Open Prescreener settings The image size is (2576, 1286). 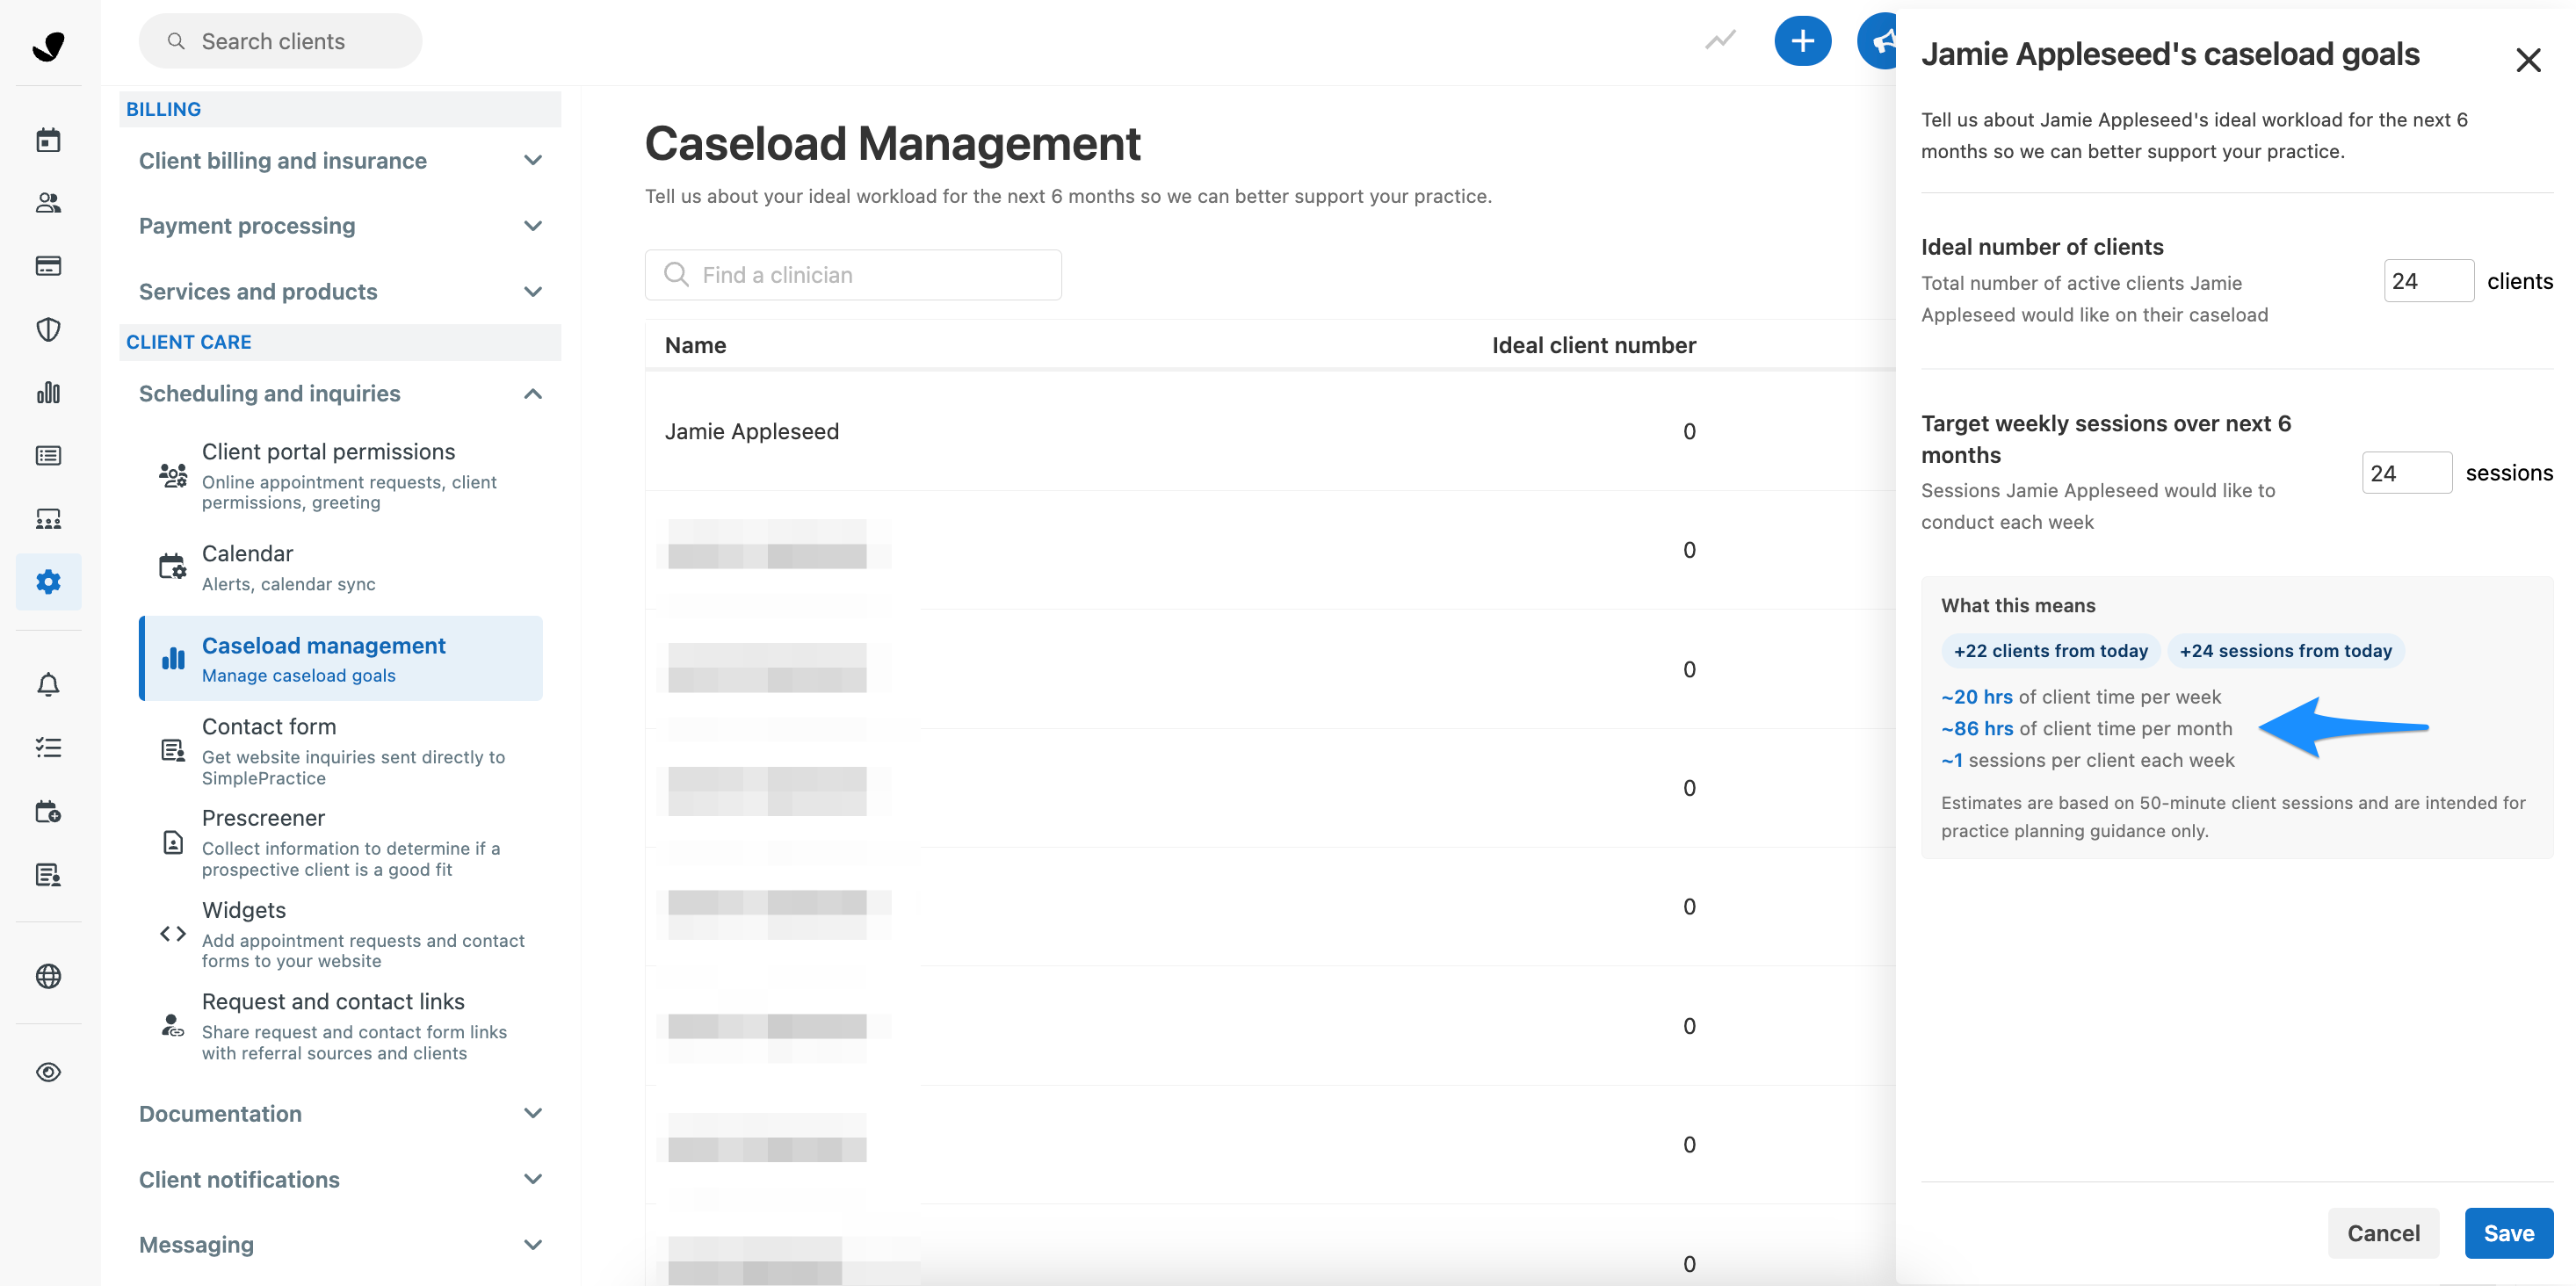(x=340, y=843)
